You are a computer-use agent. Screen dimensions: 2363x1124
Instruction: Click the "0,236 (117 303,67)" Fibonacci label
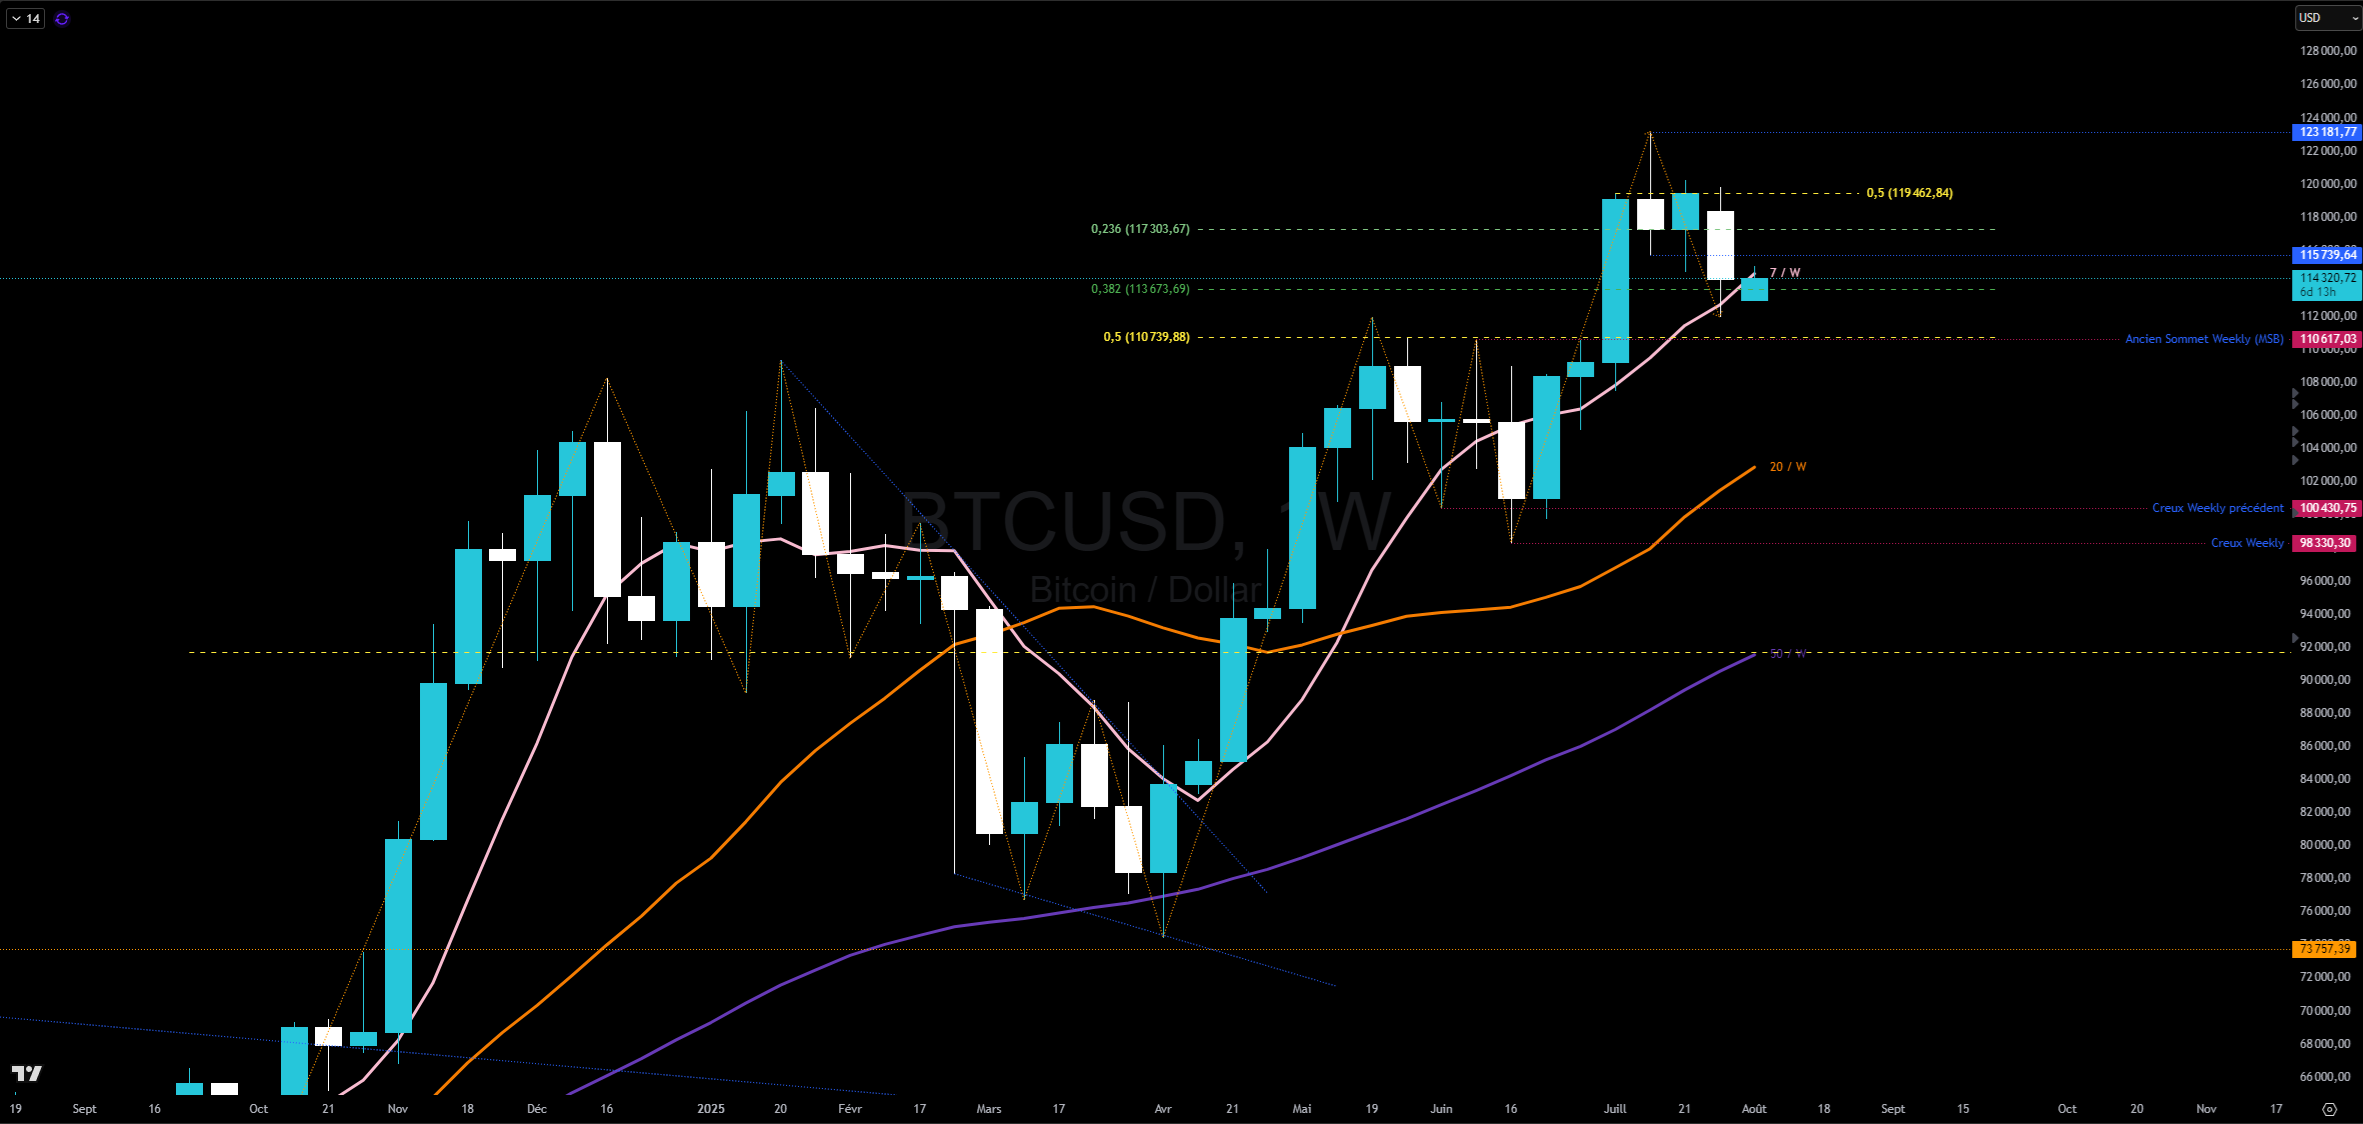(x=1139, y=229)
